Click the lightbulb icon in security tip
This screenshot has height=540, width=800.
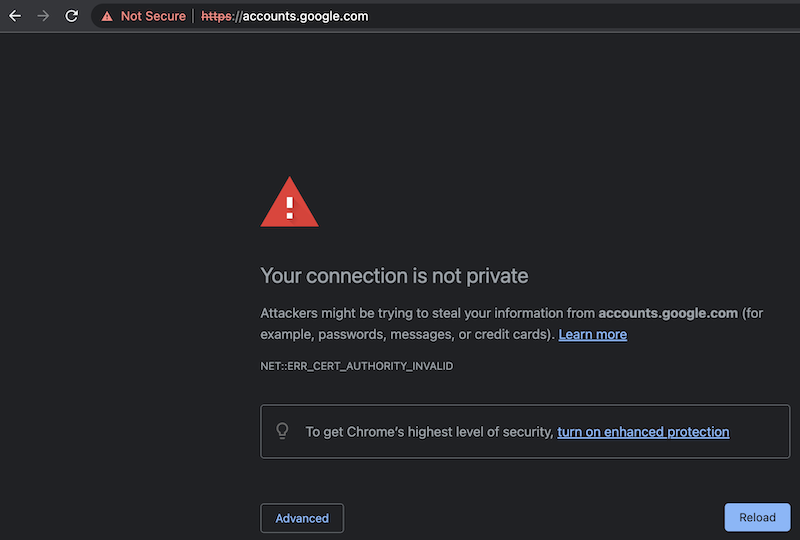[283, 431]
